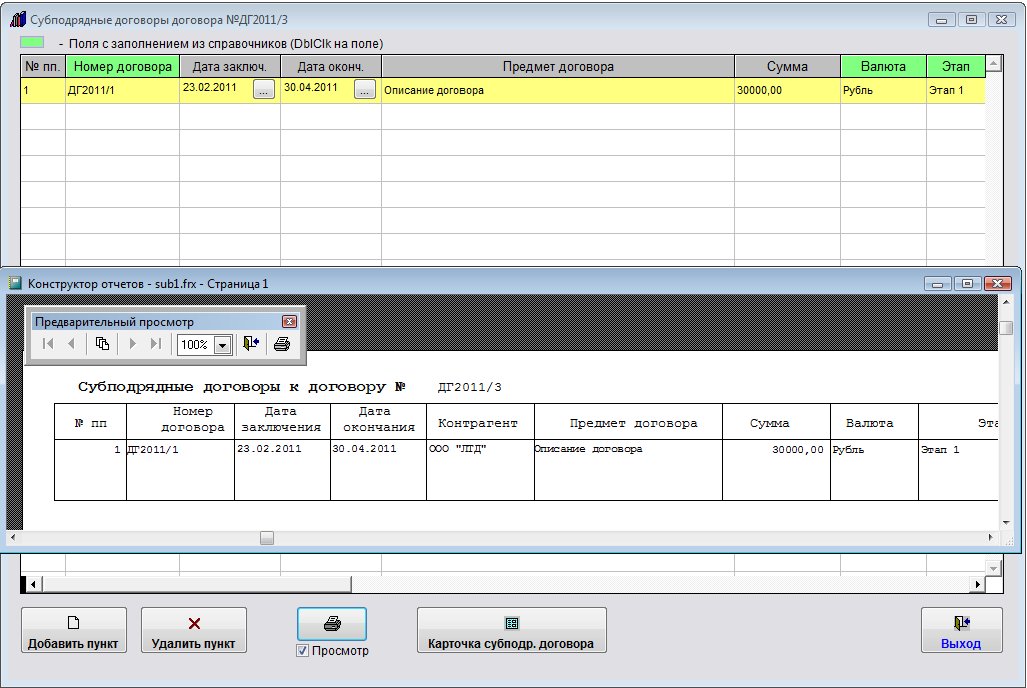Click the Go to page icon in preview toolbar
The width and height of the screenshot is (1027, 688).
pos(102,344)
